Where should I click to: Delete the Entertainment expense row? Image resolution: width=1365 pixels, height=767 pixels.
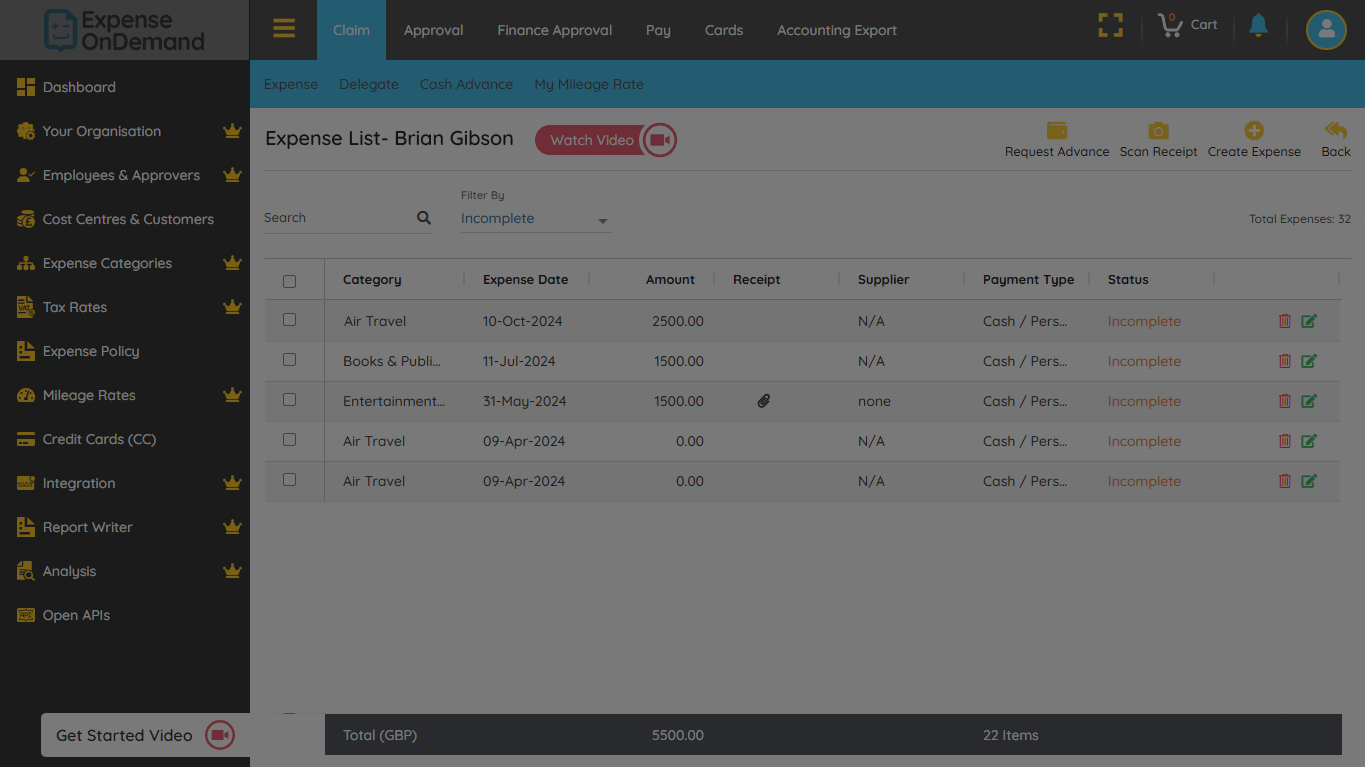coord(1285,401)
